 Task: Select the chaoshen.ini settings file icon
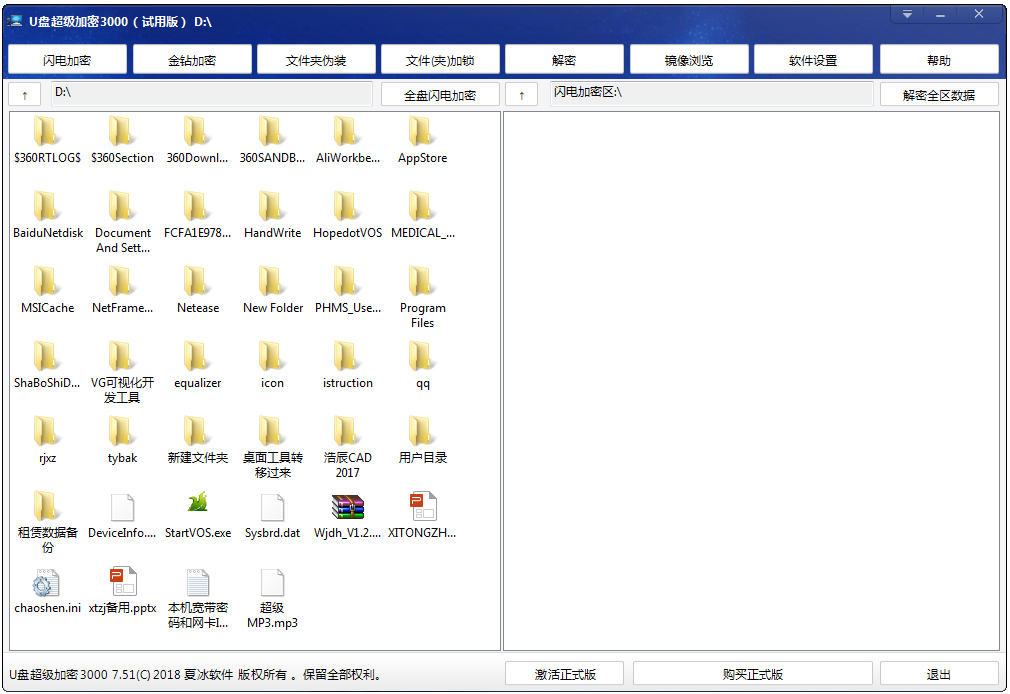coord(46,583)
